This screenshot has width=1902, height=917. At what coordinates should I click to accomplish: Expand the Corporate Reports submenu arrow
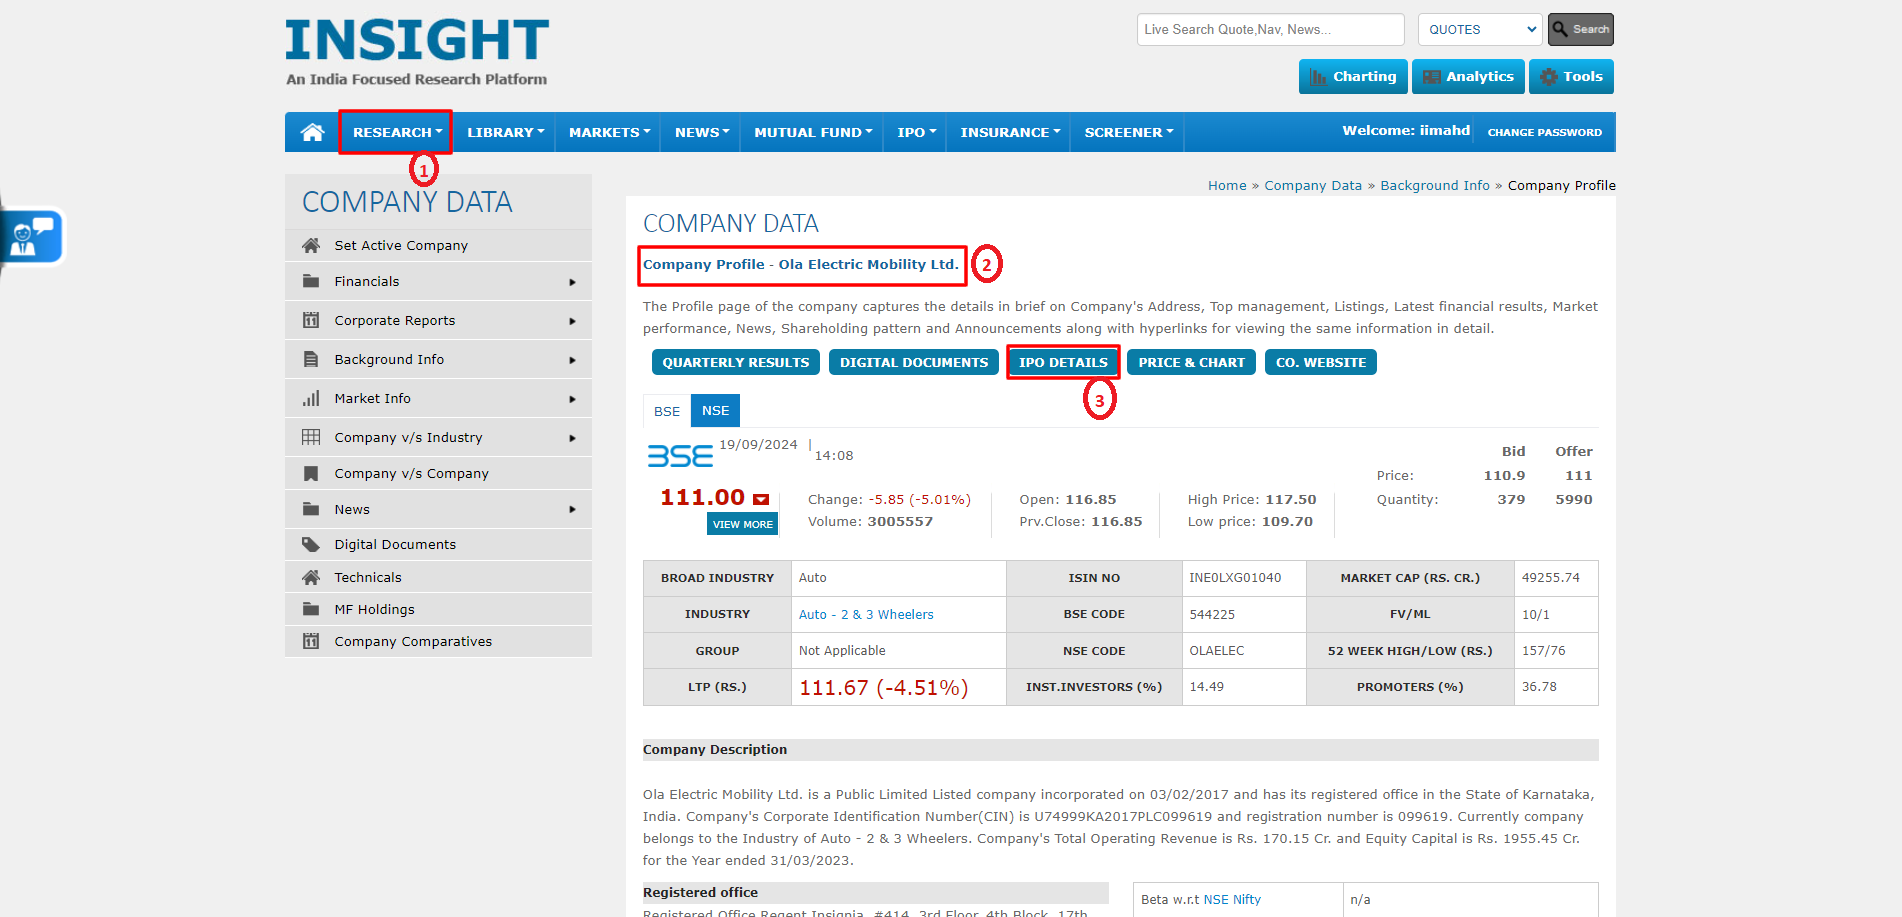coord(572,321)
